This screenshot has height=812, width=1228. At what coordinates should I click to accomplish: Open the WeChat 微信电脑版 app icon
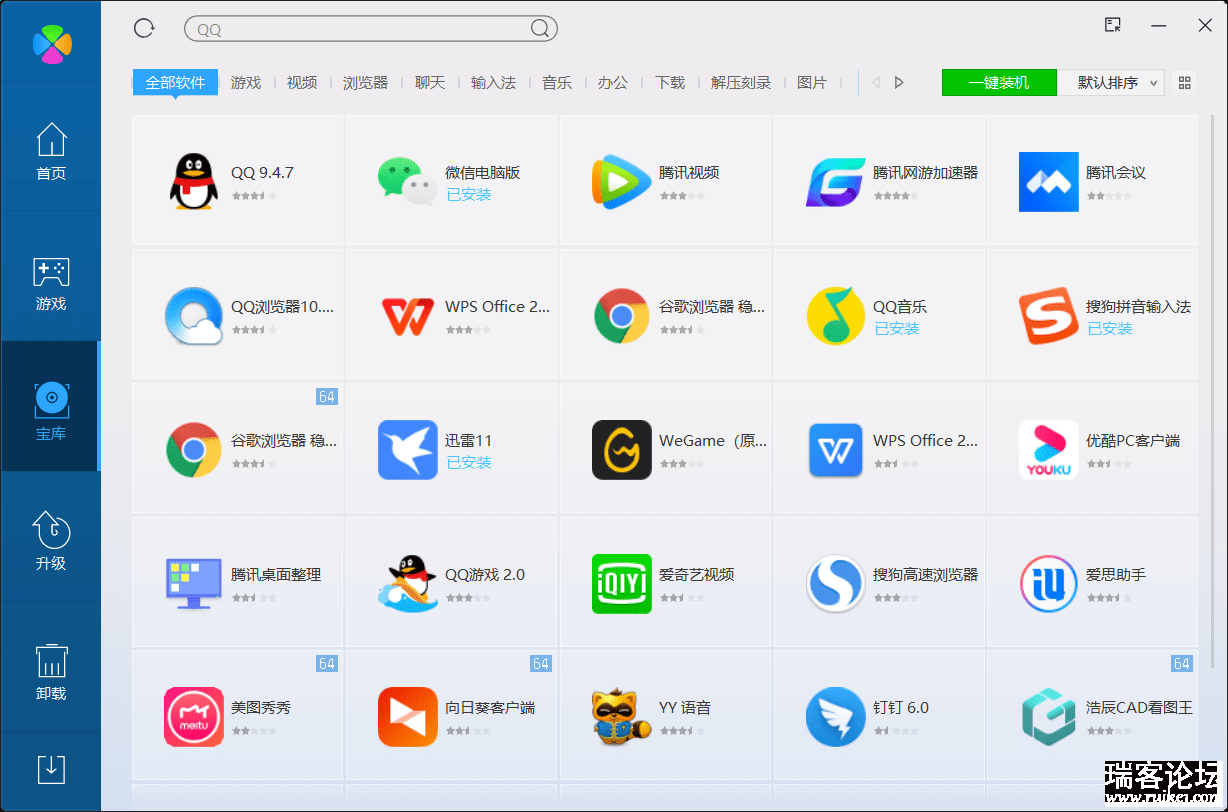tap(407, 181)
